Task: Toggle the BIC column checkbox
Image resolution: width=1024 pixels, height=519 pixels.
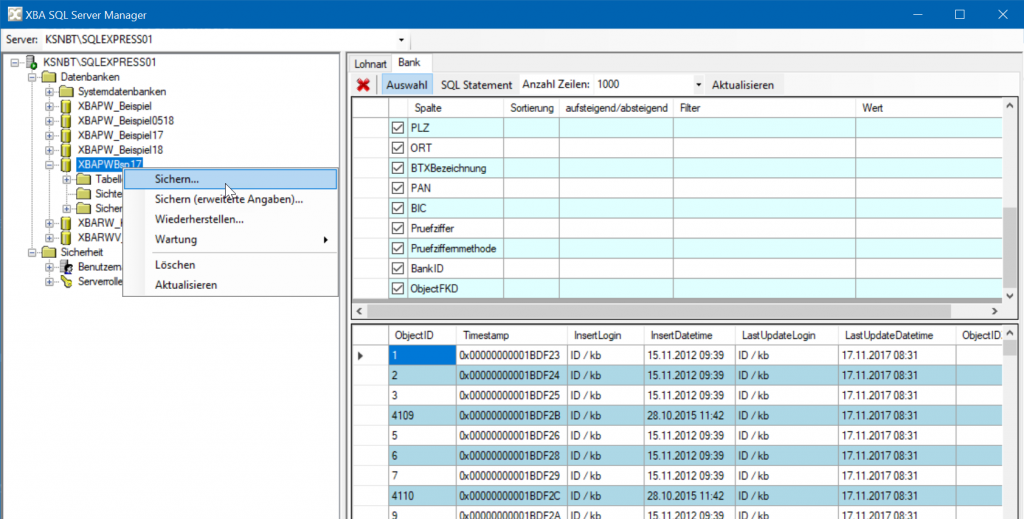Action: click(397, 208)
